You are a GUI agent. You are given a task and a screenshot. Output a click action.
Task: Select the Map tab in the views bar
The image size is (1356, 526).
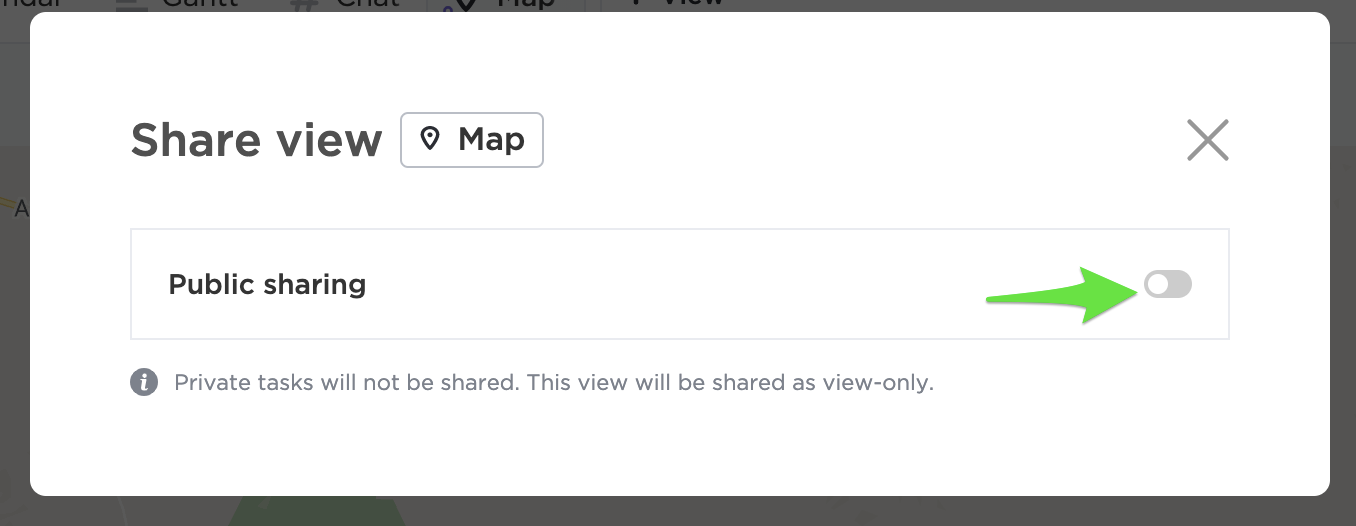(525, 4)
